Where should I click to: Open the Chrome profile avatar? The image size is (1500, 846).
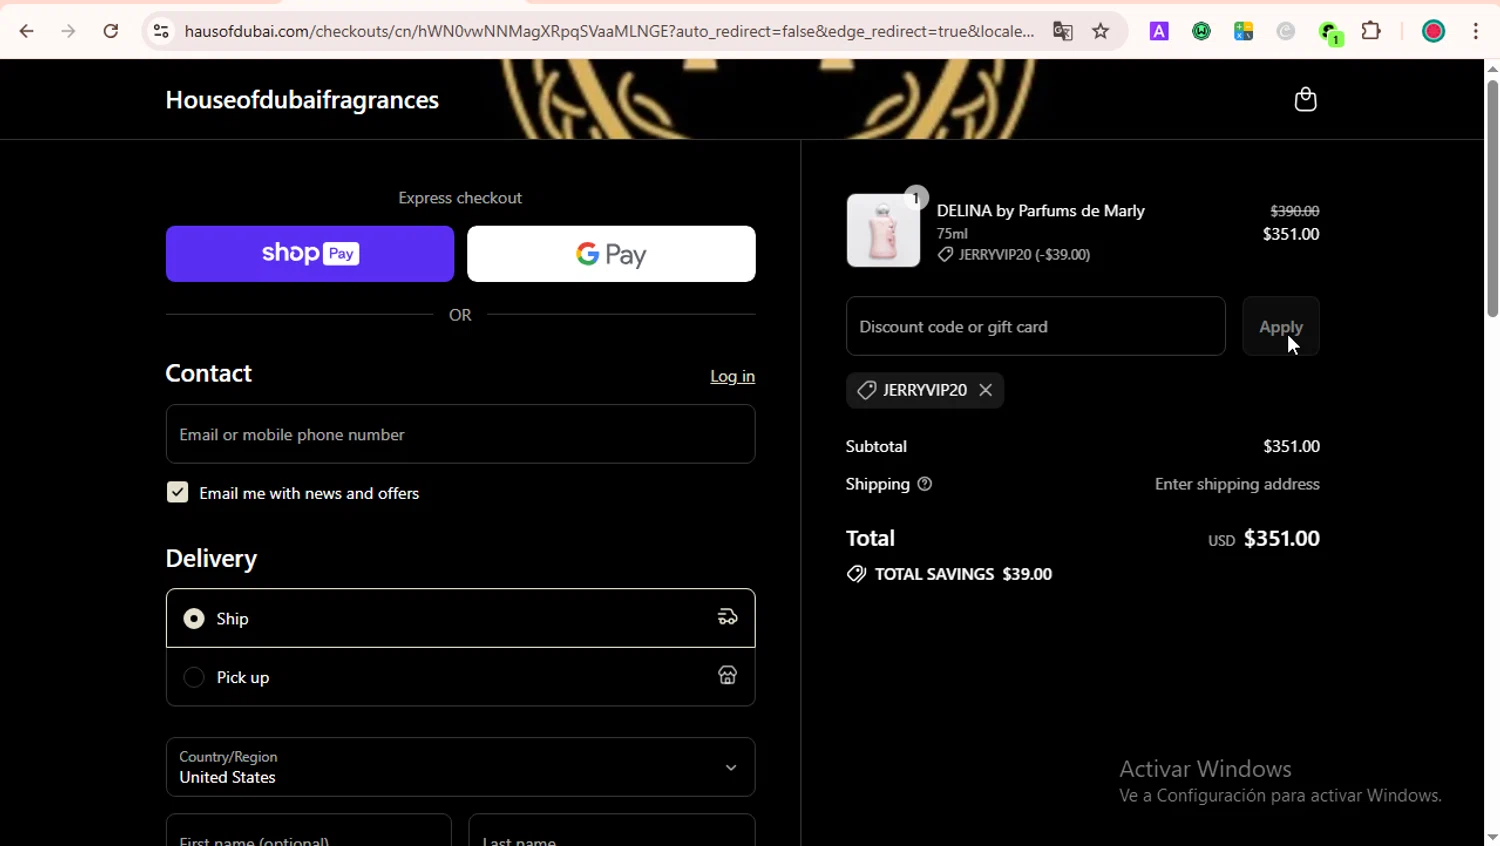coord(1434,31)
